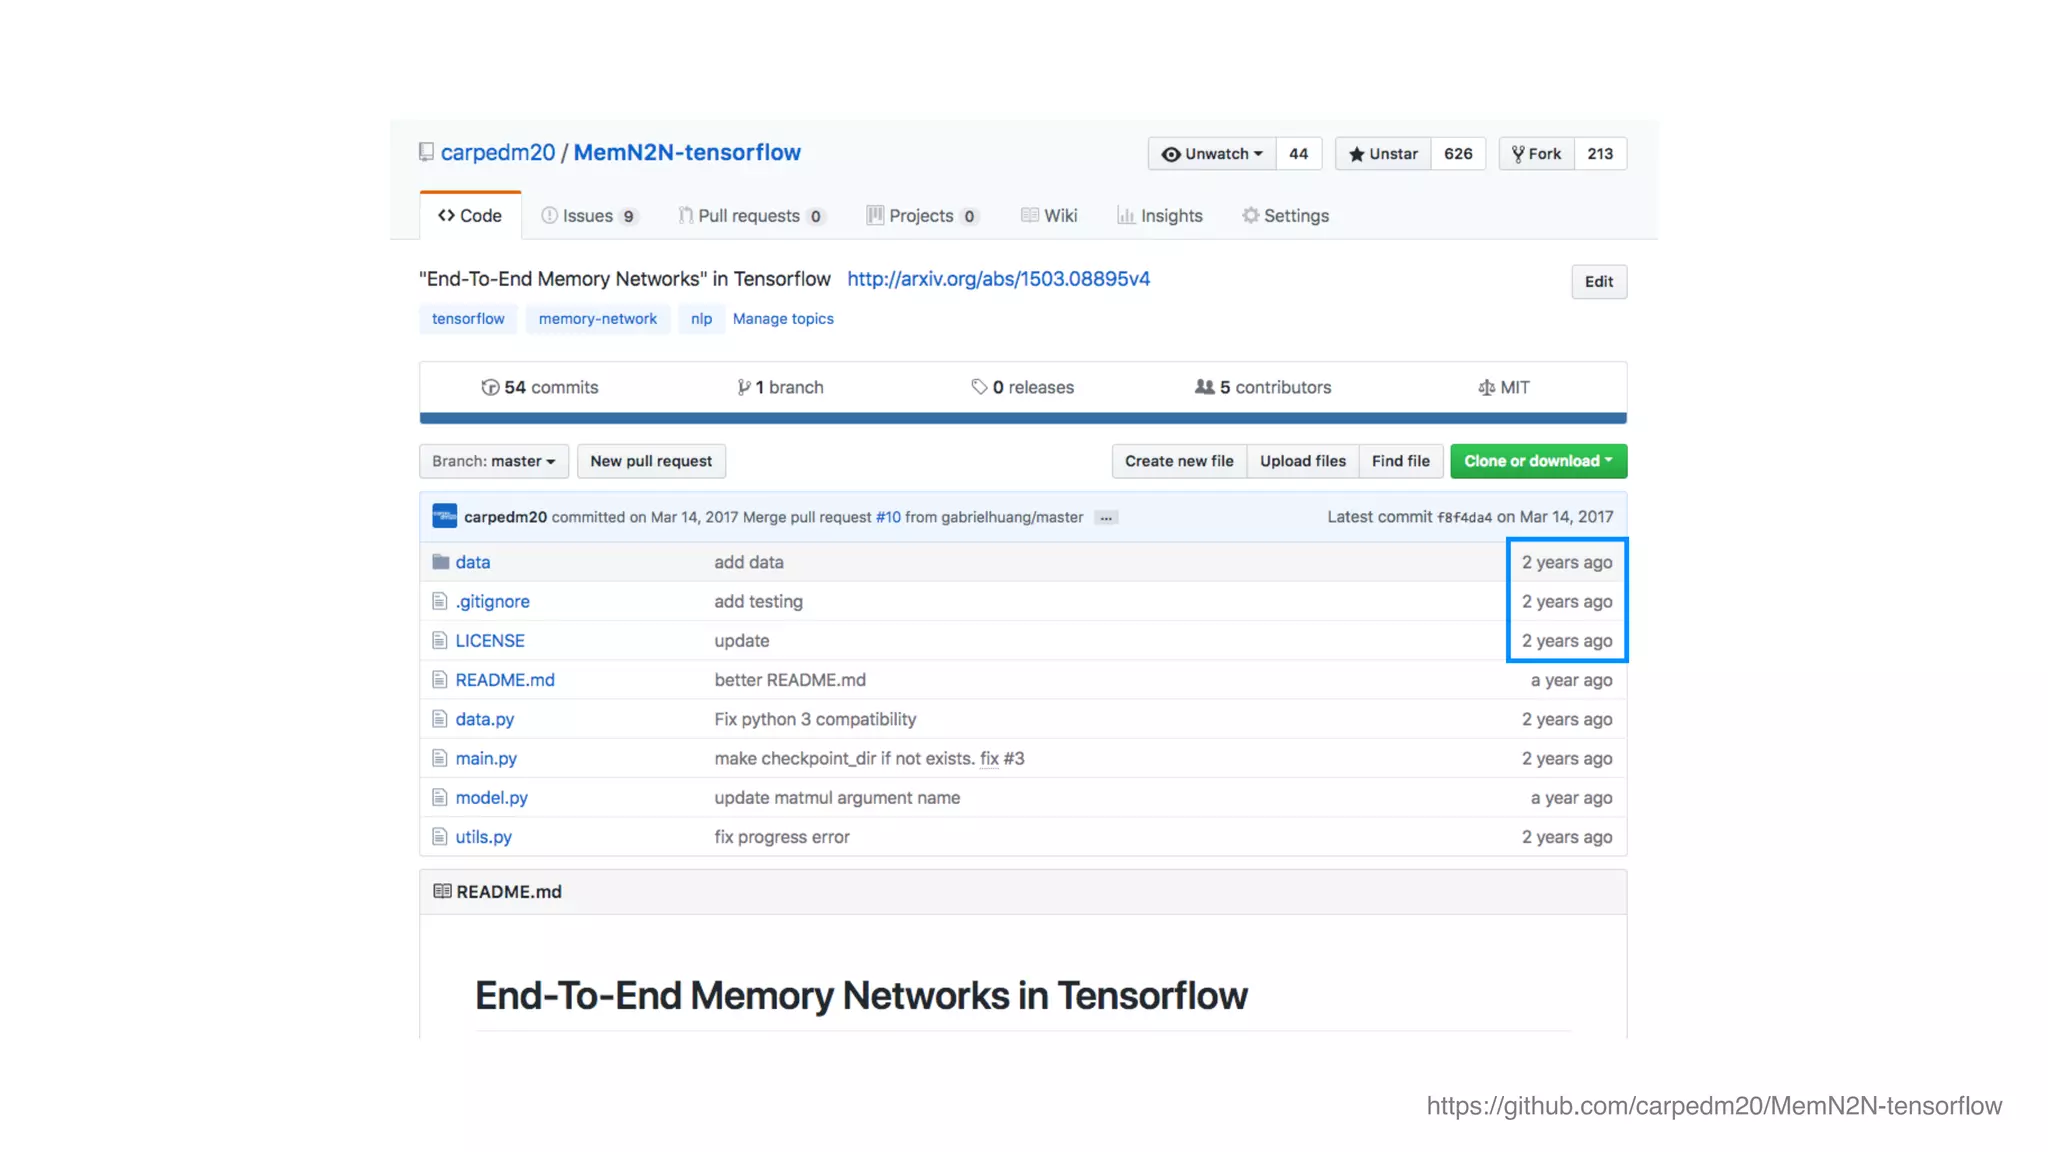View the 213 forks count
Viewport: 2048px width, 1152px height.
pyautogui.click(x=1600, y=154)
